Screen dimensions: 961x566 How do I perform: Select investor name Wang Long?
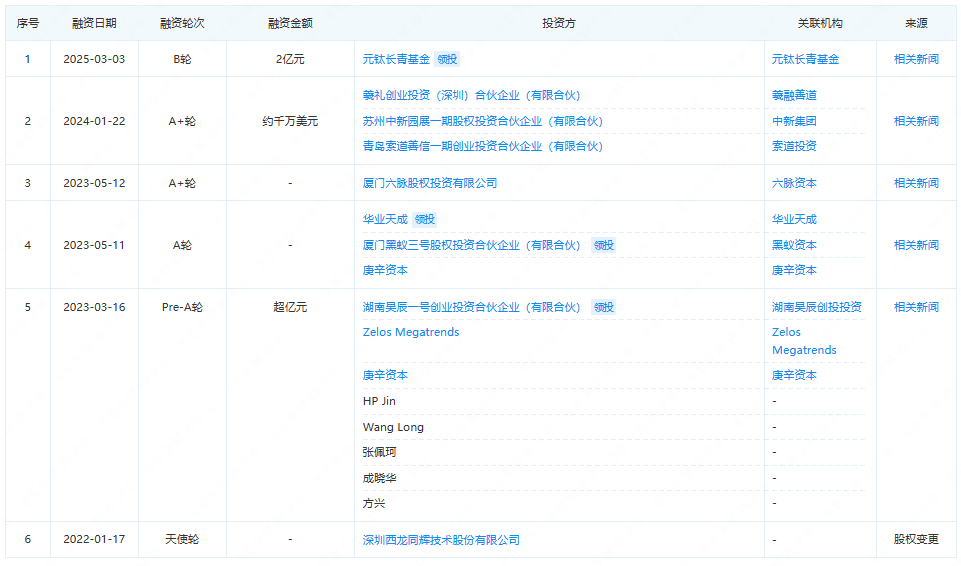pos(393,427)
